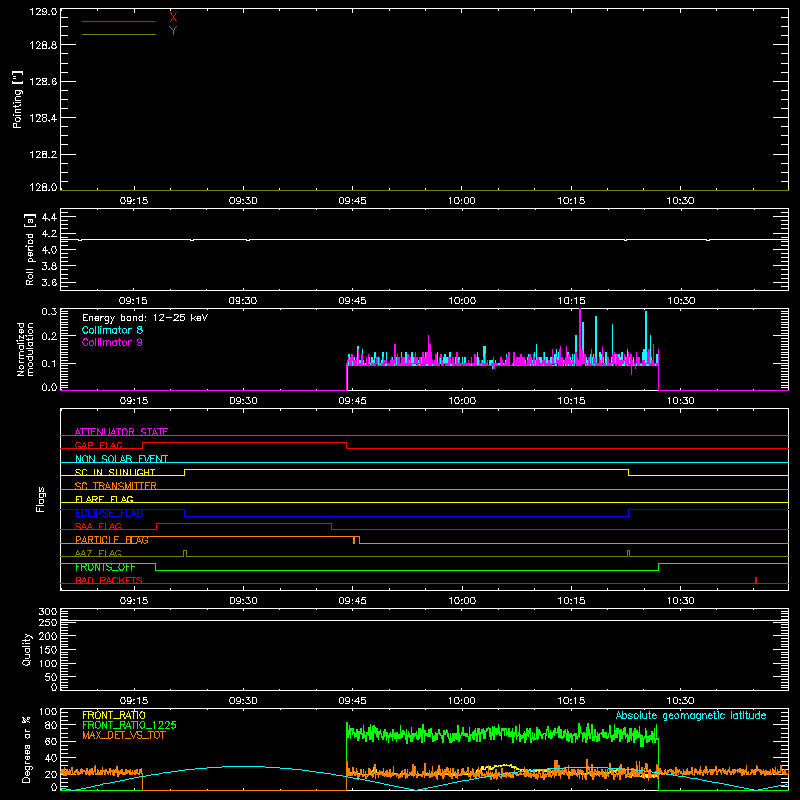Screen dimensions: 800x800
Task: Click the 60 tick in Degrees or % panel
Action: 51,741
